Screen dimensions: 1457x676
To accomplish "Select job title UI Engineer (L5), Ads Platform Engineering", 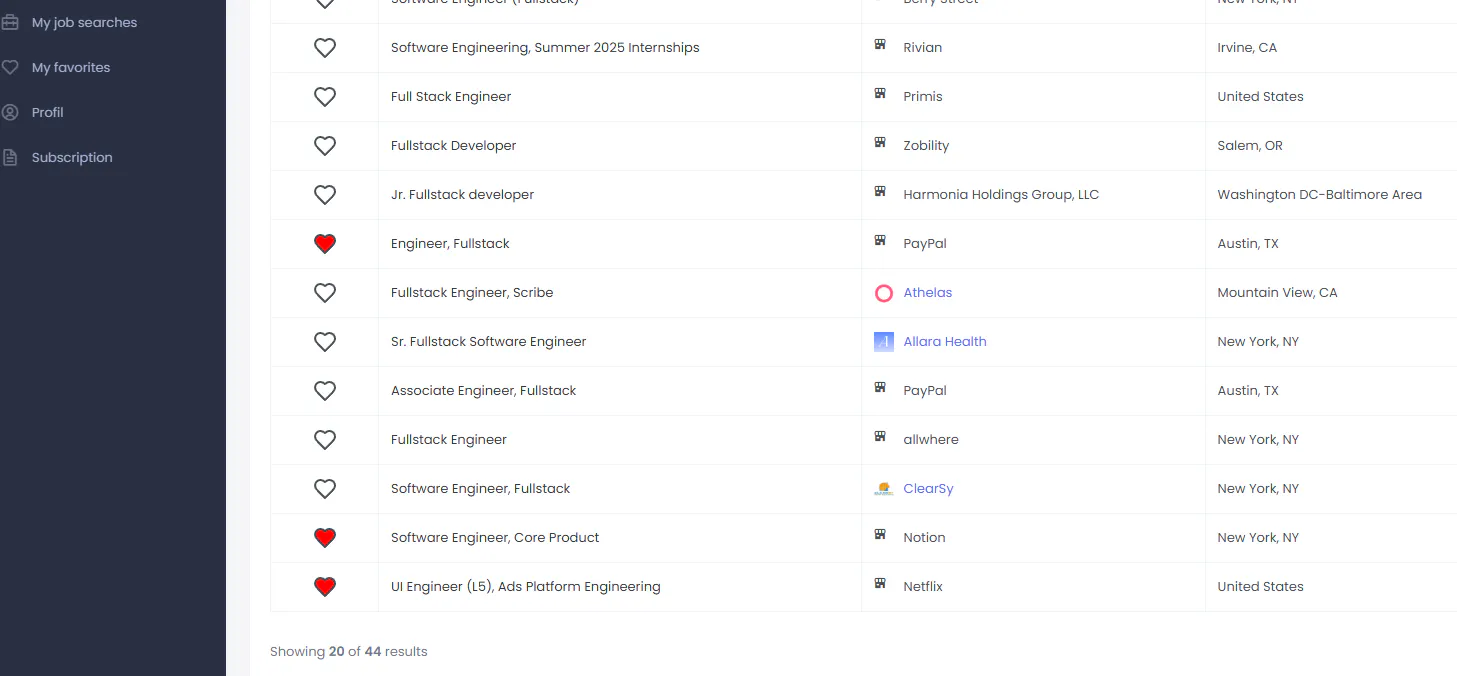I will (526, 586).
